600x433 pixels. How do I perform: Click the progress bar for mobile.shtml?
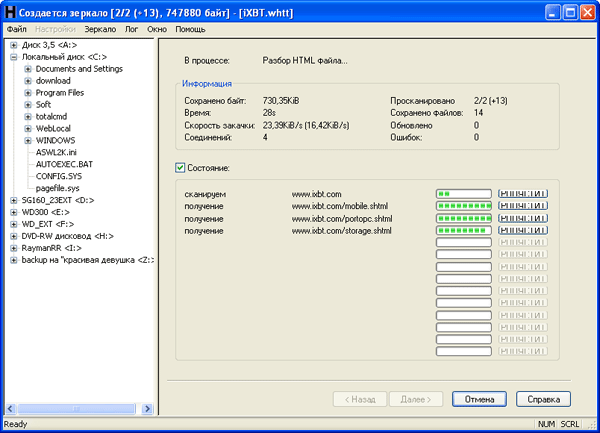point(464,206)
